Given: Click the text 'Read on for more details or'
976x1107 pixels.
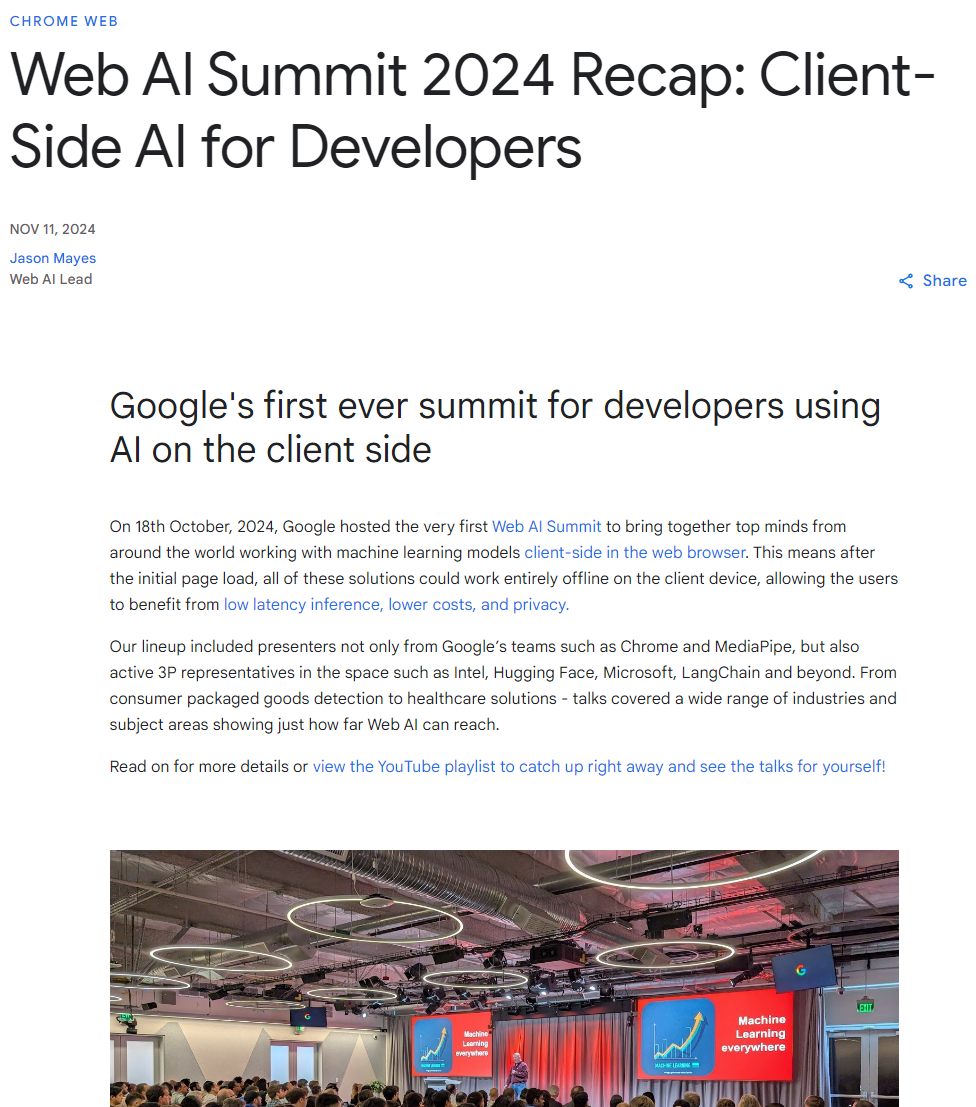Looking at the screenshot, I should (208, 767).
